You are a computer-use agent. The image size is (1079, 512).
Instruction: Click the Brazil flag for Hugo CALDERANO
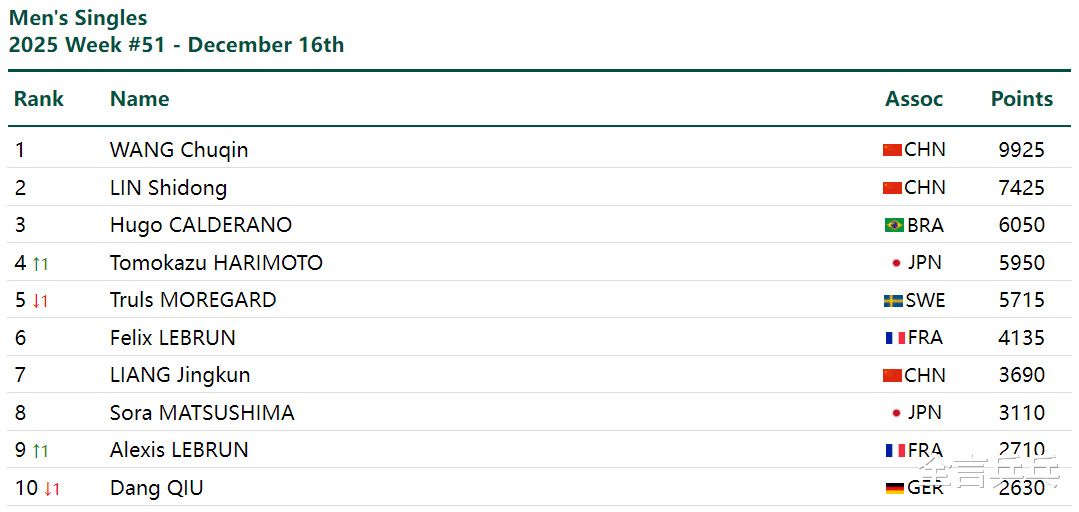(894, 225)
